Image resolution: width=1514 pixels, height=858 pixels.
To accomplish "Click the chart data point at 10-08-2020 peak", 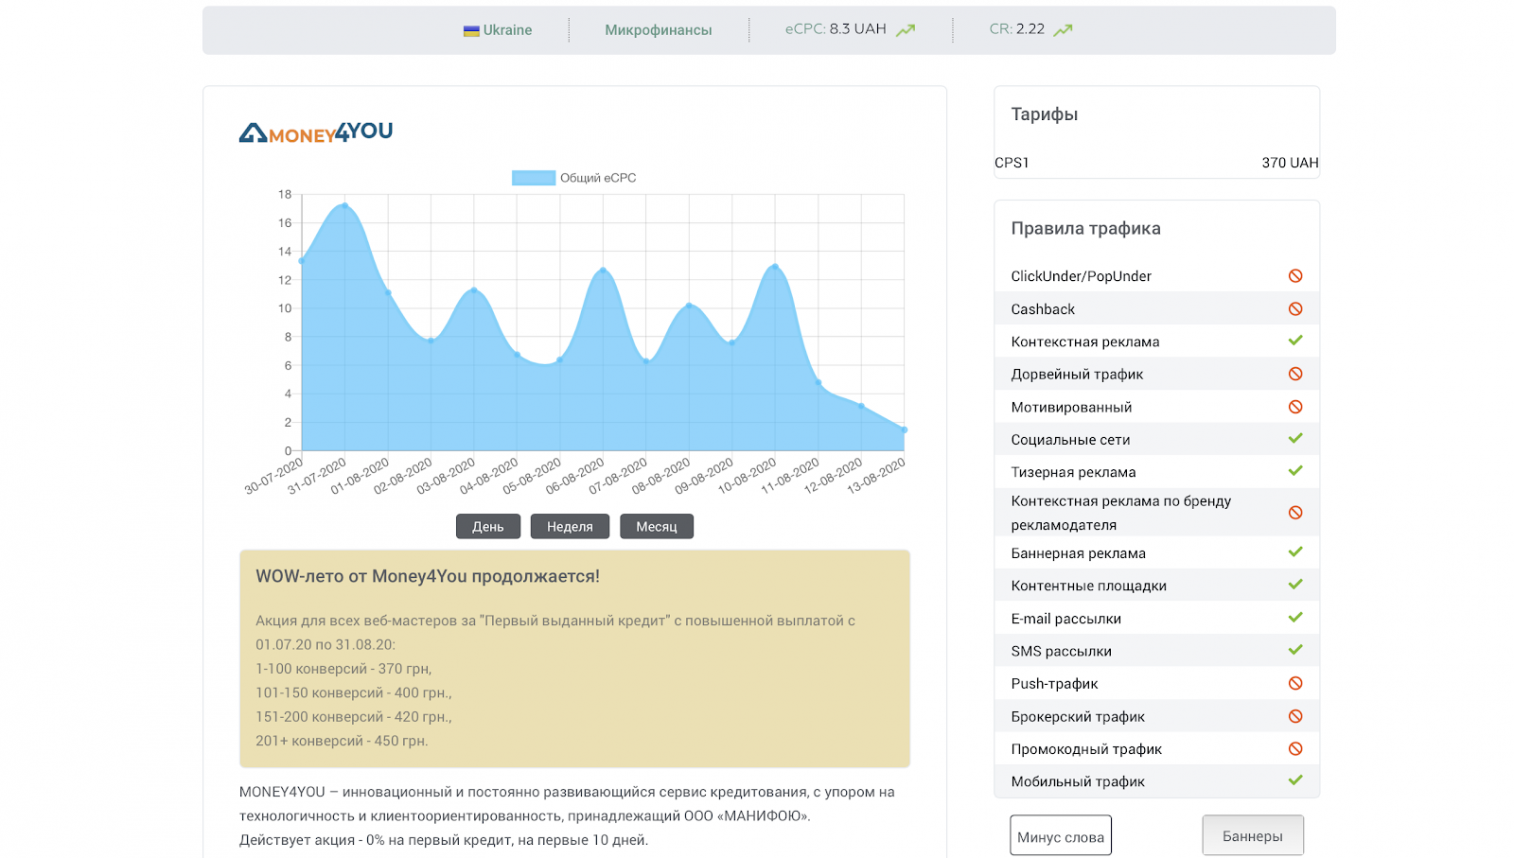I will tap(775, 267).
